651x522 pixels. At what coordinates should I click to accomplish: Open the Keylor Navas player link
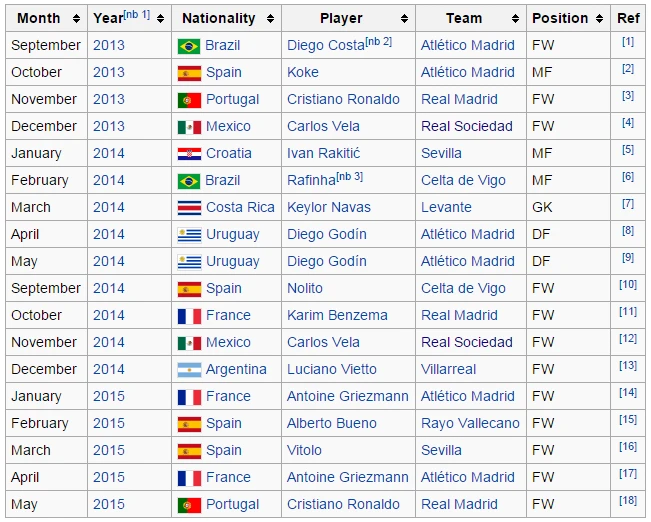328,208
